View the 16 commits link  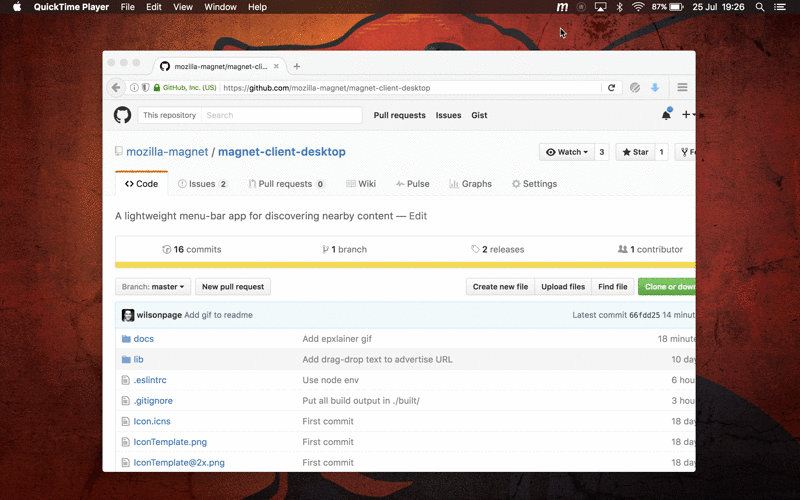(x=192, y=249)
